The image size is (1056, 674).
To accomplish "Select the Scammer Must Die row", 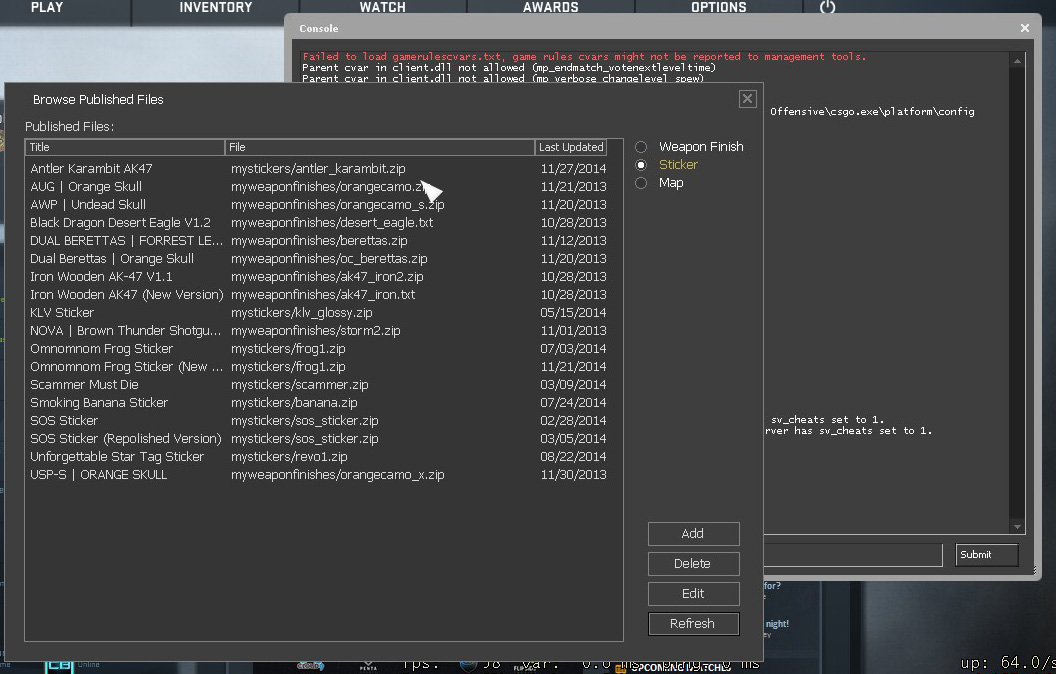I will [318, 384].
